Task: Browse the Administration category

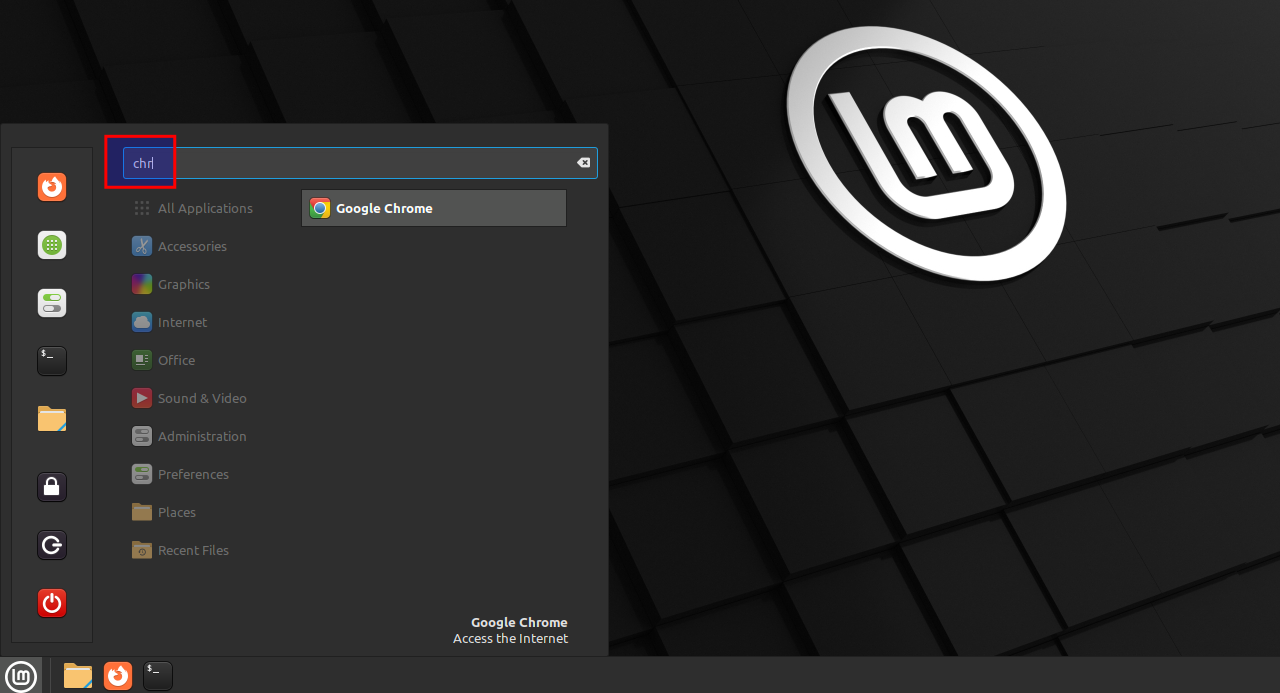Action: tap(201, 436)
